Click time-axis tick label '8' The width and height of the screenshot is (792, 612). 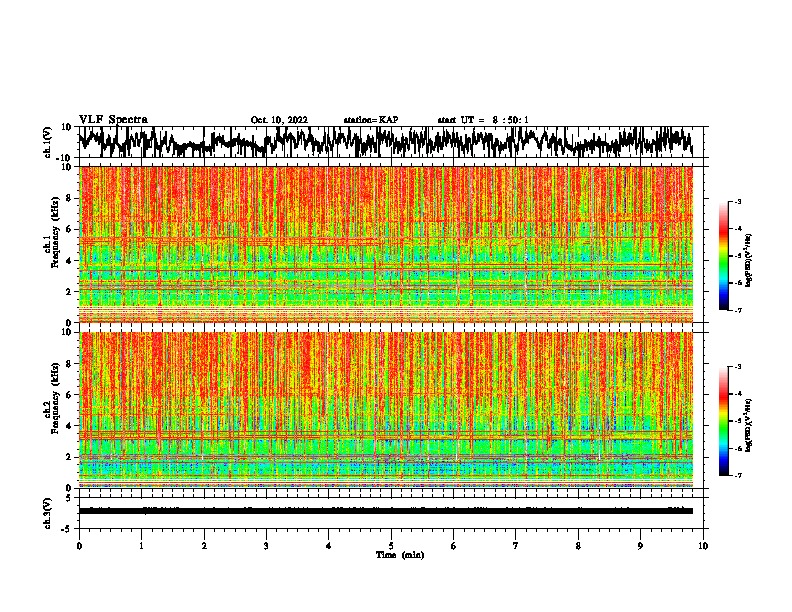click(x=578, y=546)
